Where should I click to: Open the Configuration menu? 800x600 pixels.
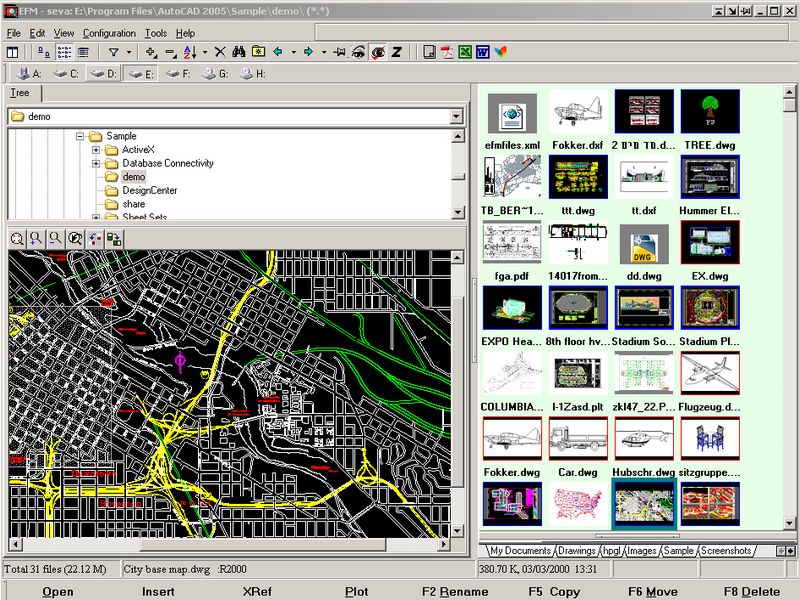(x=109, y=33)
